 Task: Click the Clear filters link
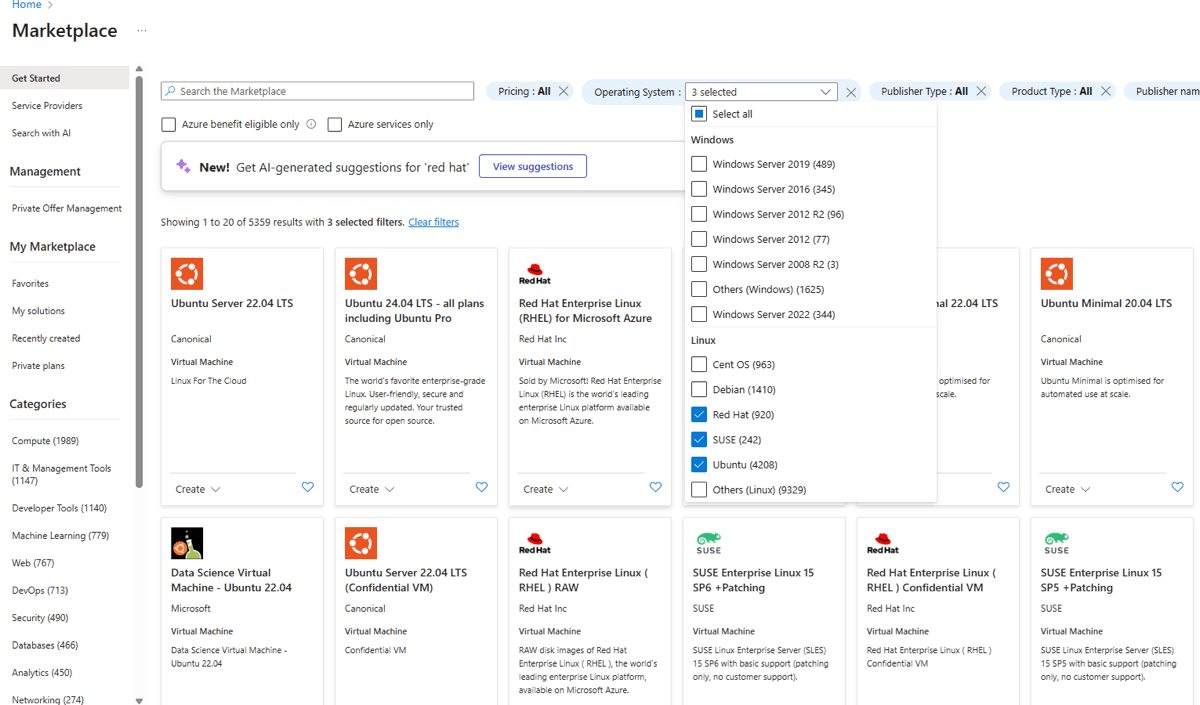(433, 221)
